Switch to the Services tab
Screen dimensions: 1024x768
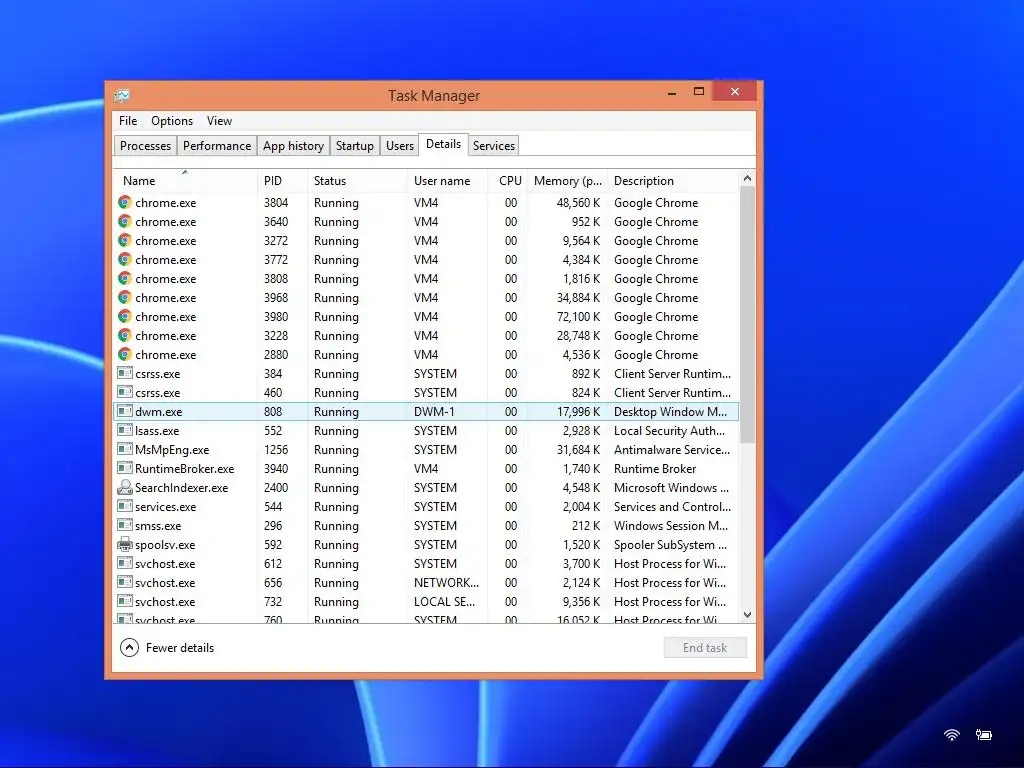[x=494, y=146]
